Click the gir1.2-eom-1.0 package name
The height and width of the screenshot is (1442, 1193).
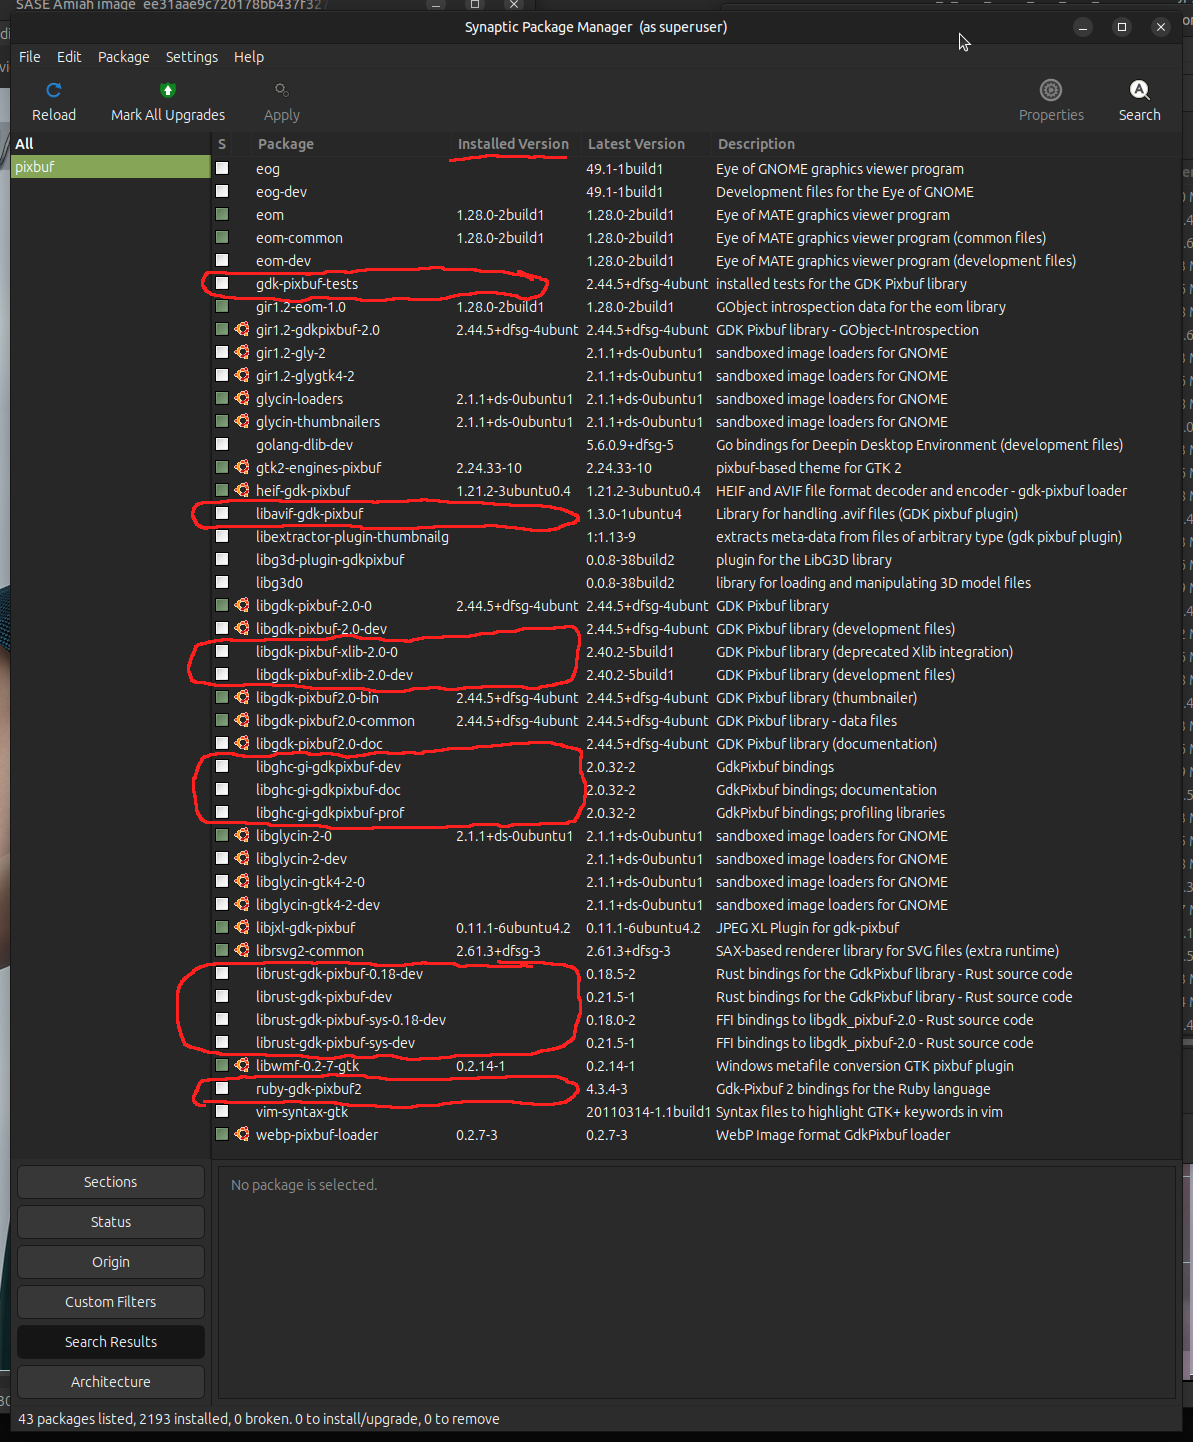coord(301,306)
